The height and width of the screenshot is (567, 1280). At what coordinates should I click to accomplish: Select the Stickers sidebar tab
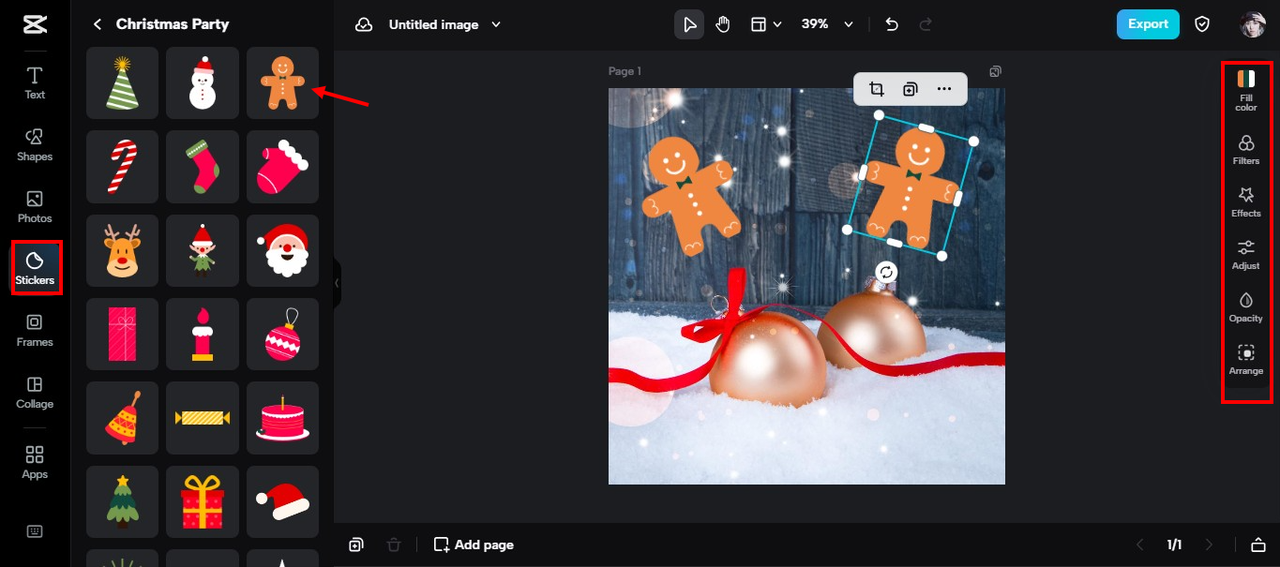(35, 268)
